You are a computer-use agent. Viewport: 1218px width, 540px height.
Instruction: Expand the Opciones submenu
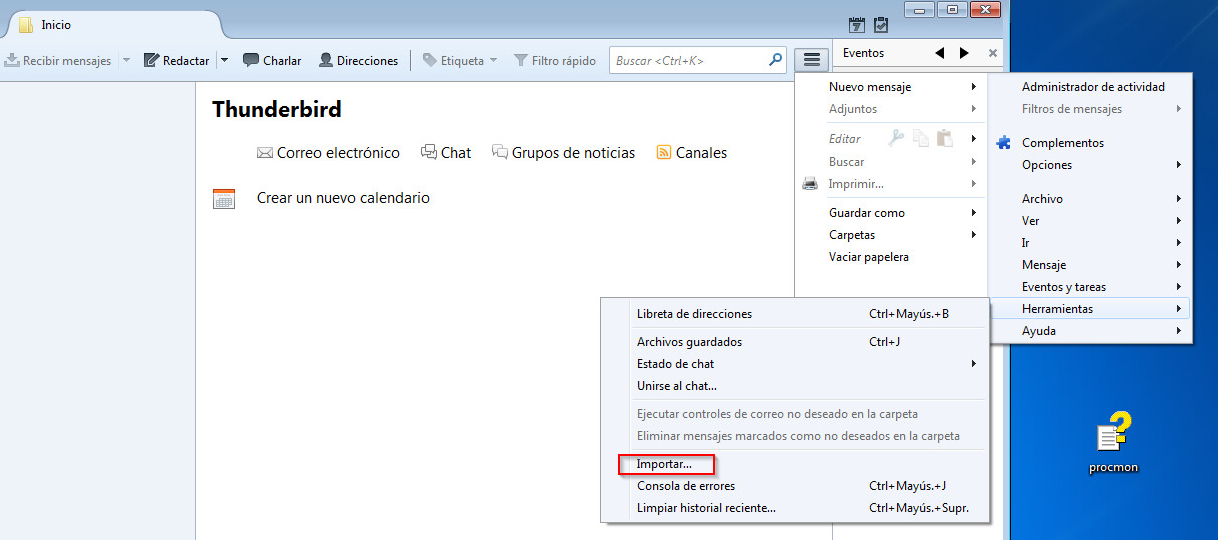(1090, 165)
